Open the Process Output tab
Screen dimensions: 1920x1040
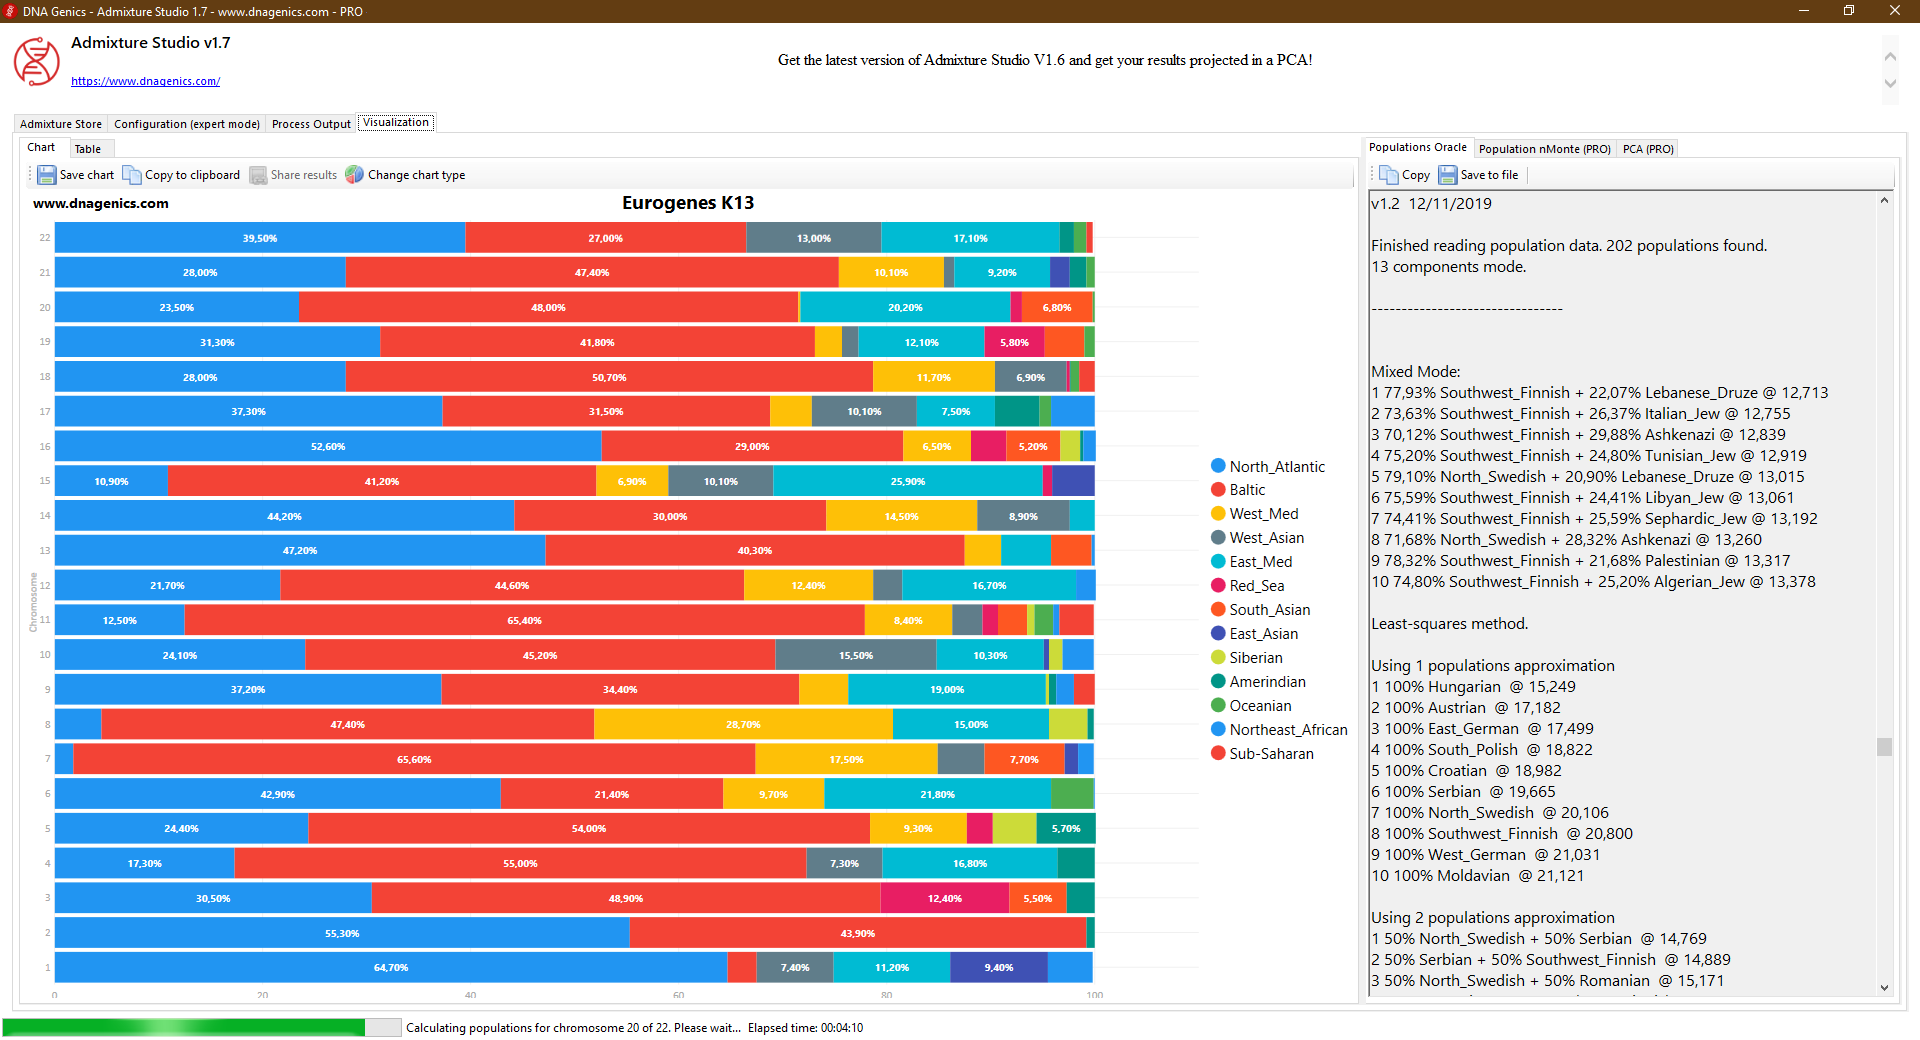pyautogui.click(x=310, y=123)
